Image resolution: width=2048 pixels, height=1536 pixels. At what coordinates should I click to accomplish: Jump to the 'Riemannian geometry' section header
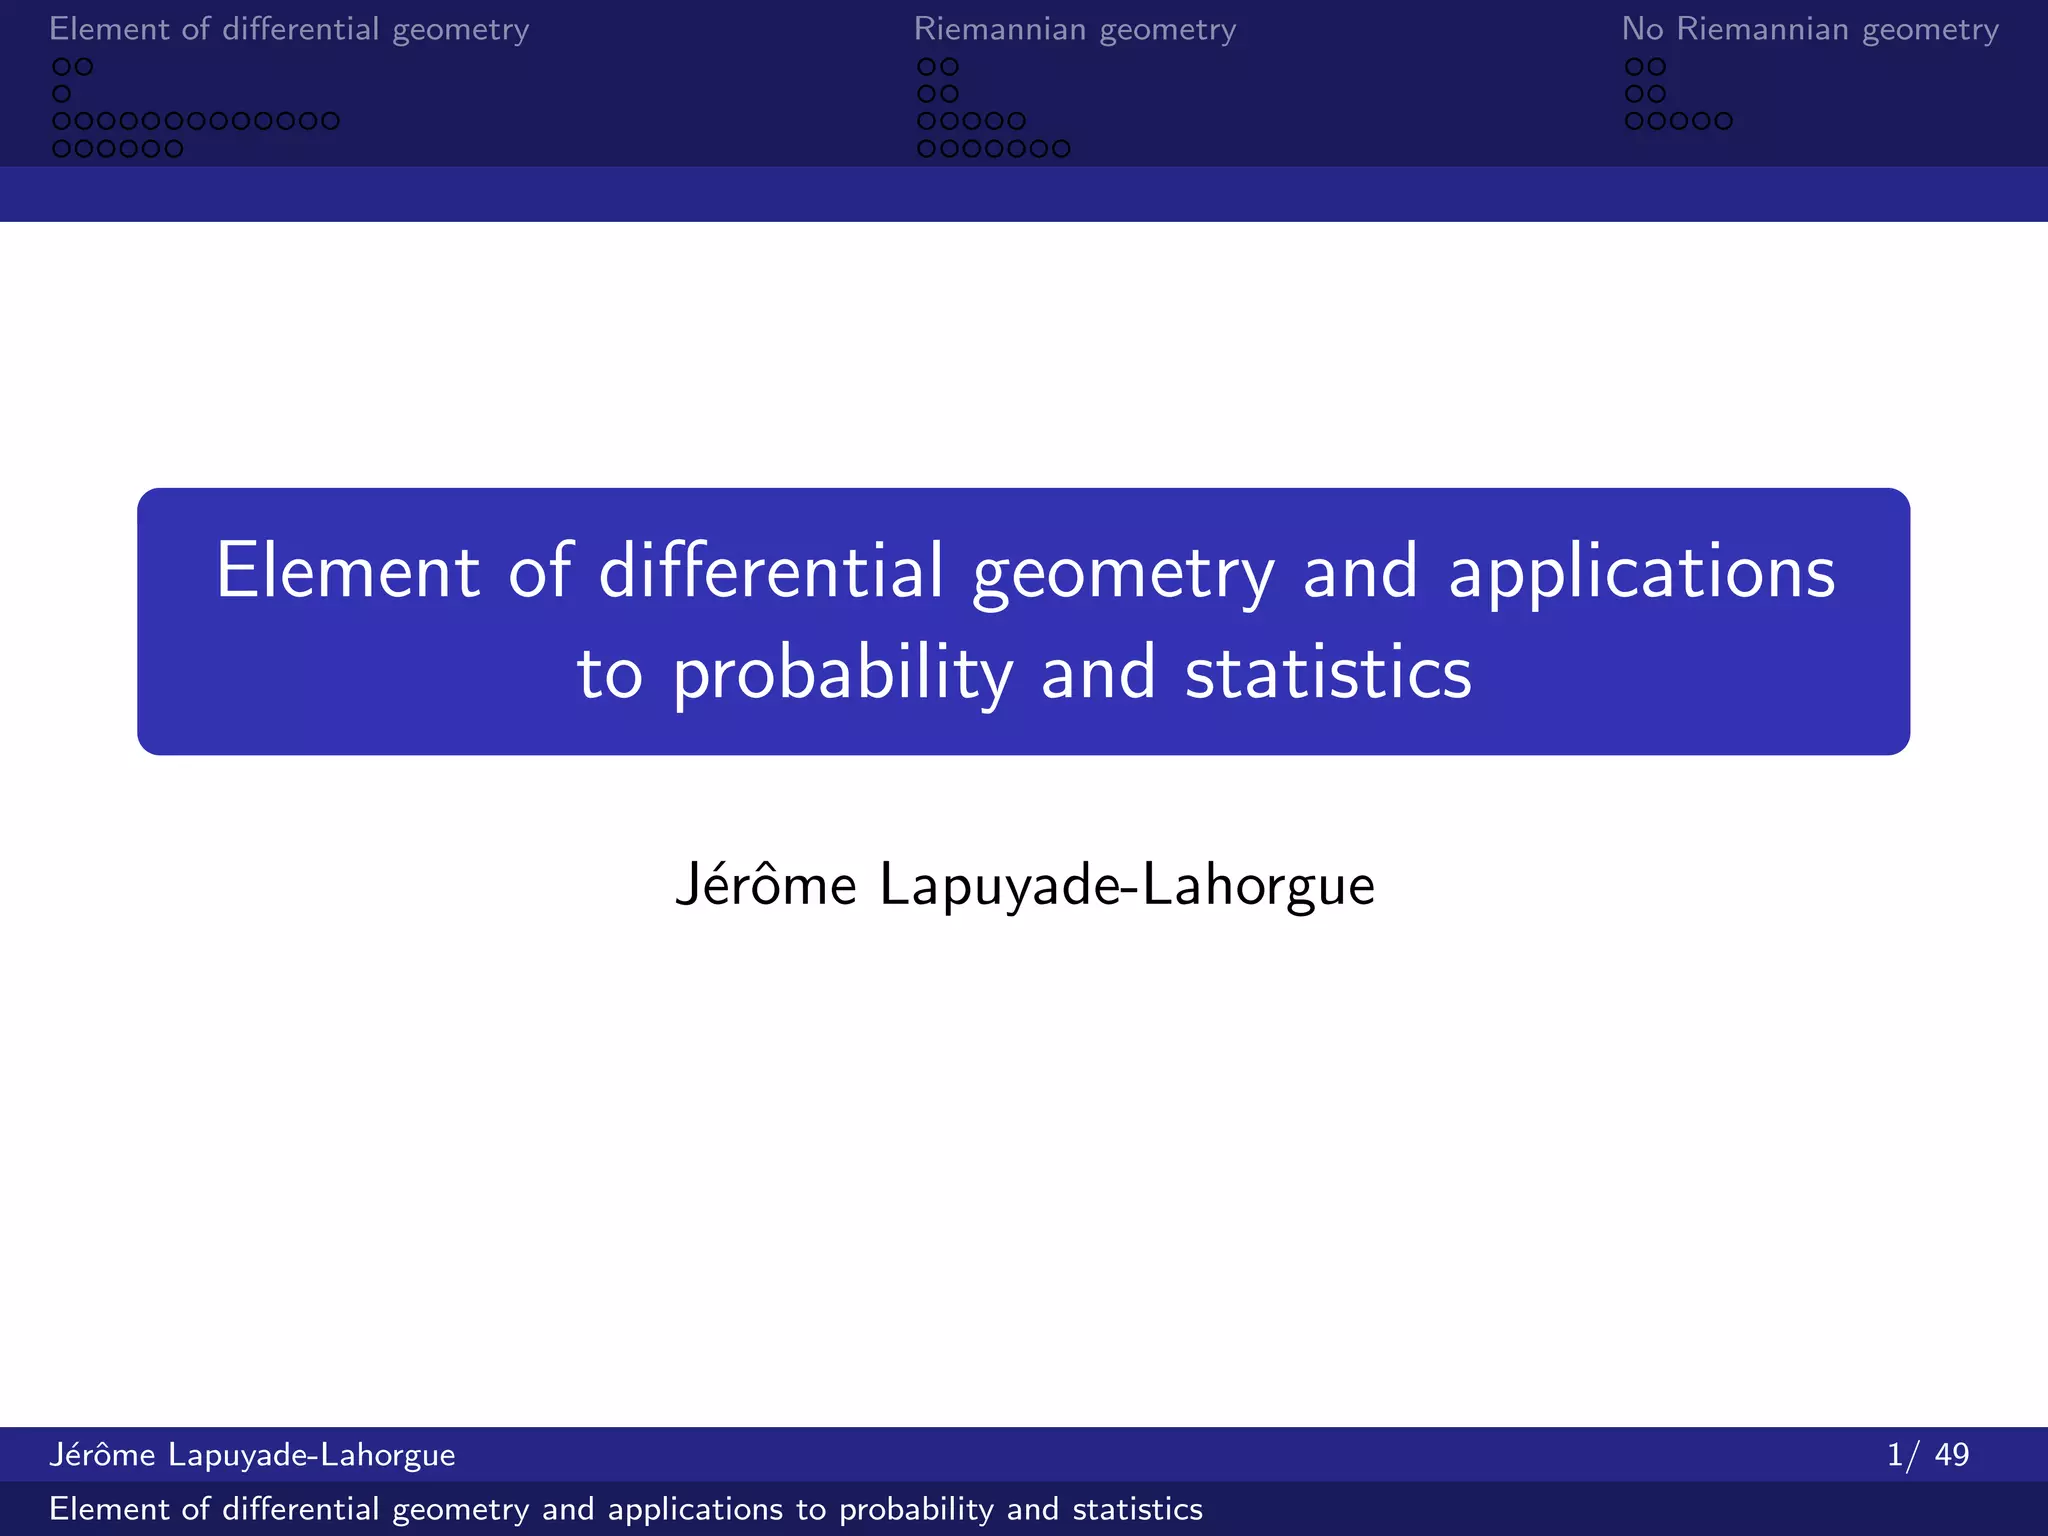[x=1074, y=29]
